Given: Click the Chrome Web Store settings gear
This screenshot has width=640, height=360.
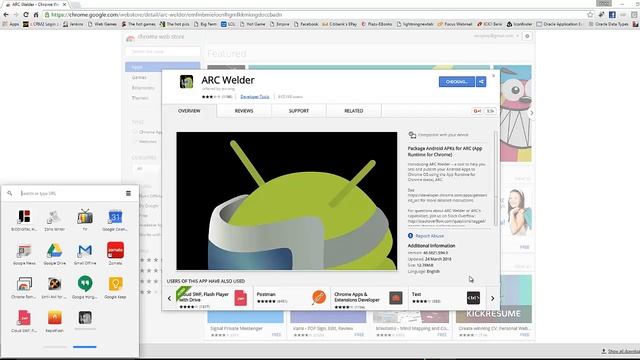Looking at the screenshot, I should 527,36.
